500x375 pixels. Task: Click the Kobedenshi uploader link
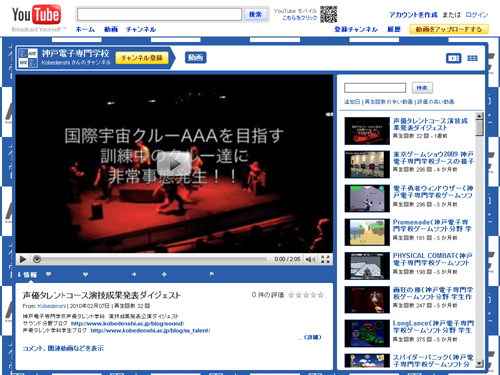point(52,306)
